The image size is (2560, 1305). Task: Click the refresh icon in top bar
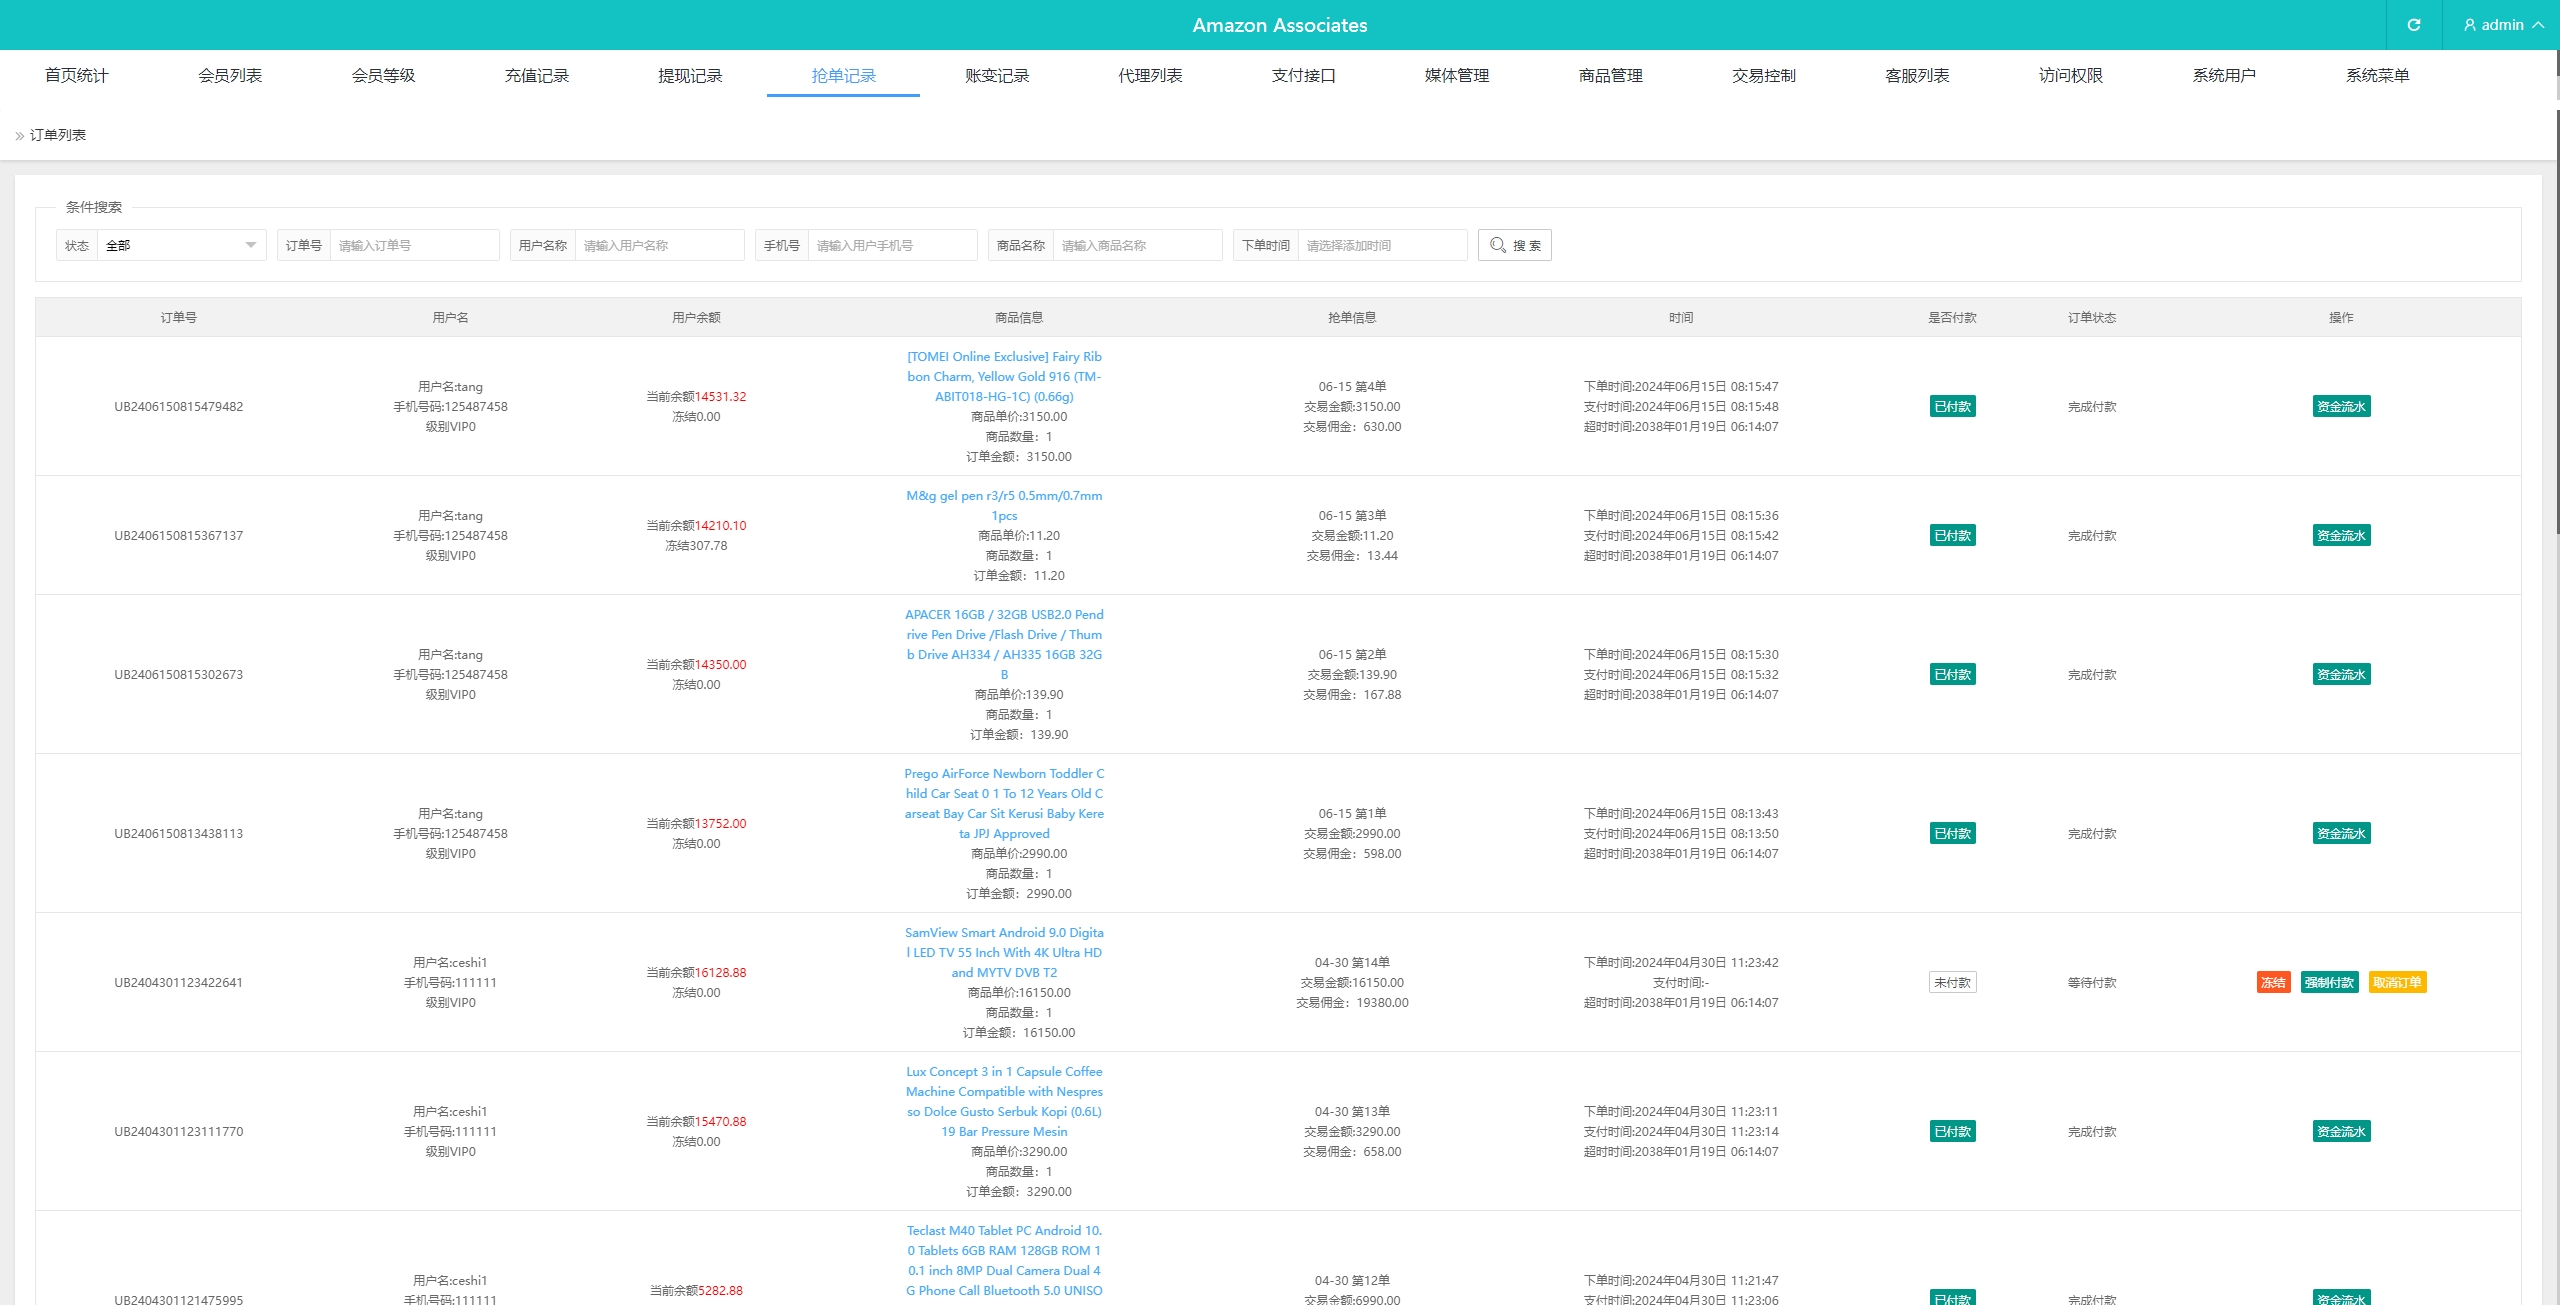tap(2413, 25)
